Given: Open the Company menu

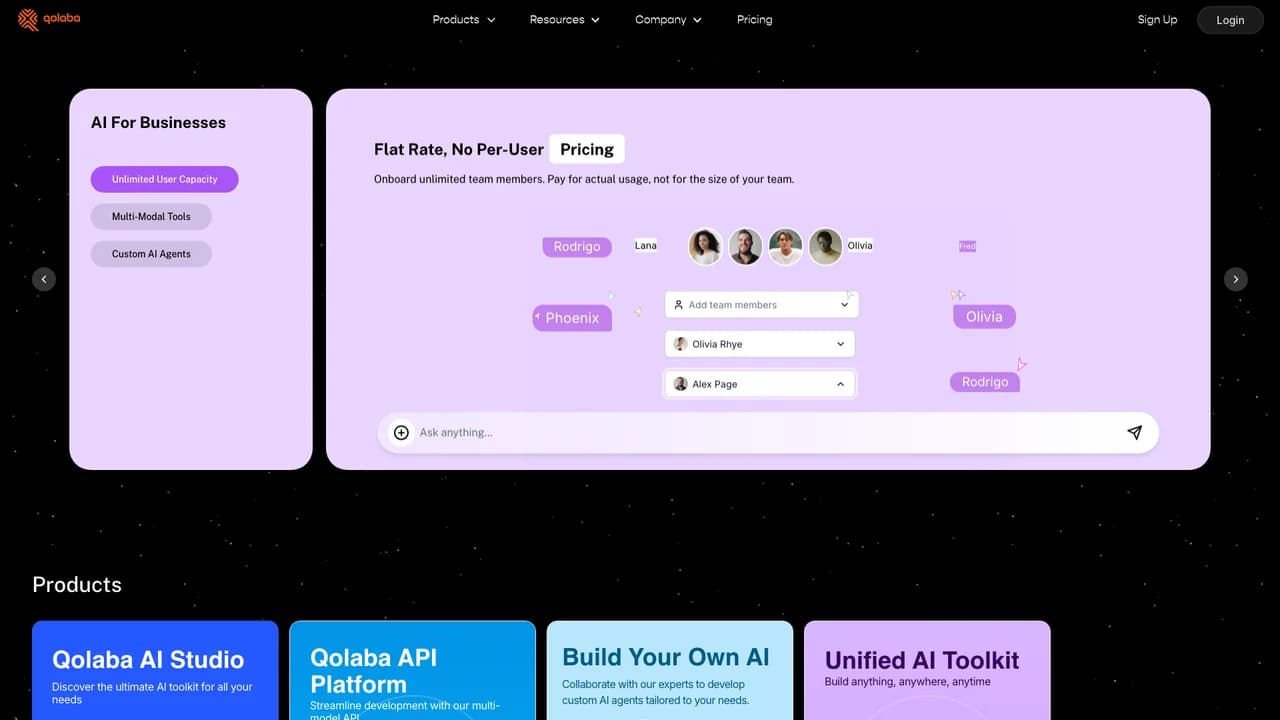Looking at the screenshot, I should click(x=669, y=20).
